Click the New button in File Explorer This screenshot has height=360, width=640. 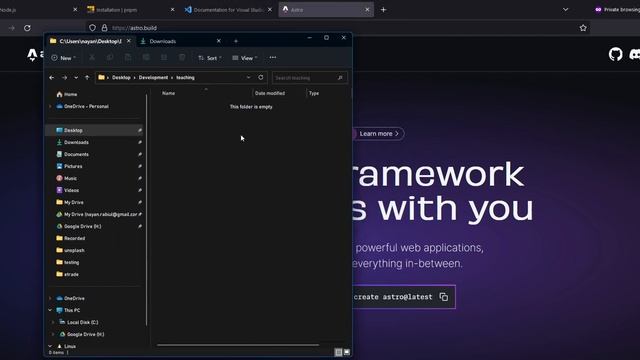[64, 58]
